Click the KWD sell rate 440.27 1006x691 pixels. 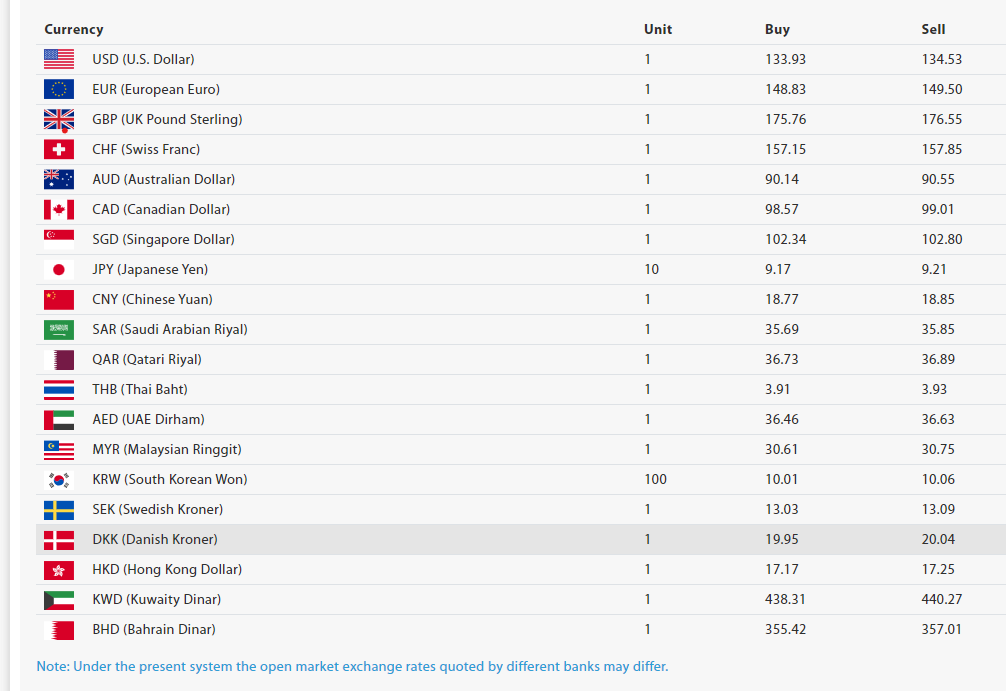(942, 599)
